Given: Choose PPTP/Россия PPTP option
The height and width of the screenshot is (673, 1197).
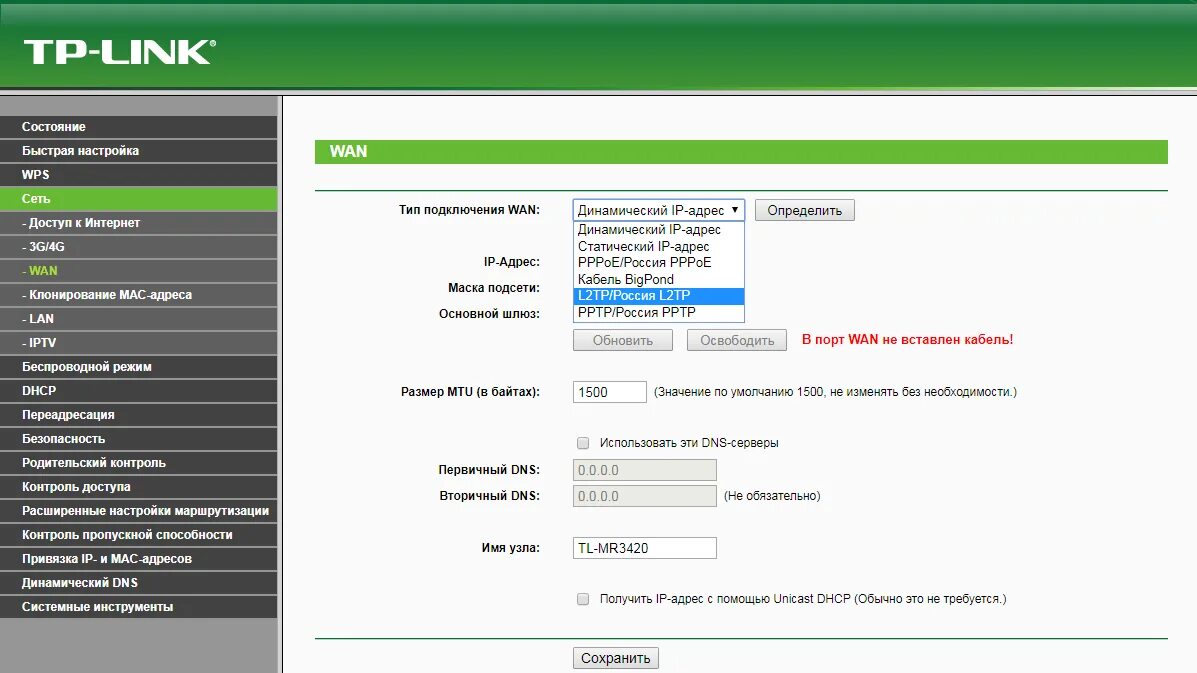Looking at the screenshot, I should point(658,313).
